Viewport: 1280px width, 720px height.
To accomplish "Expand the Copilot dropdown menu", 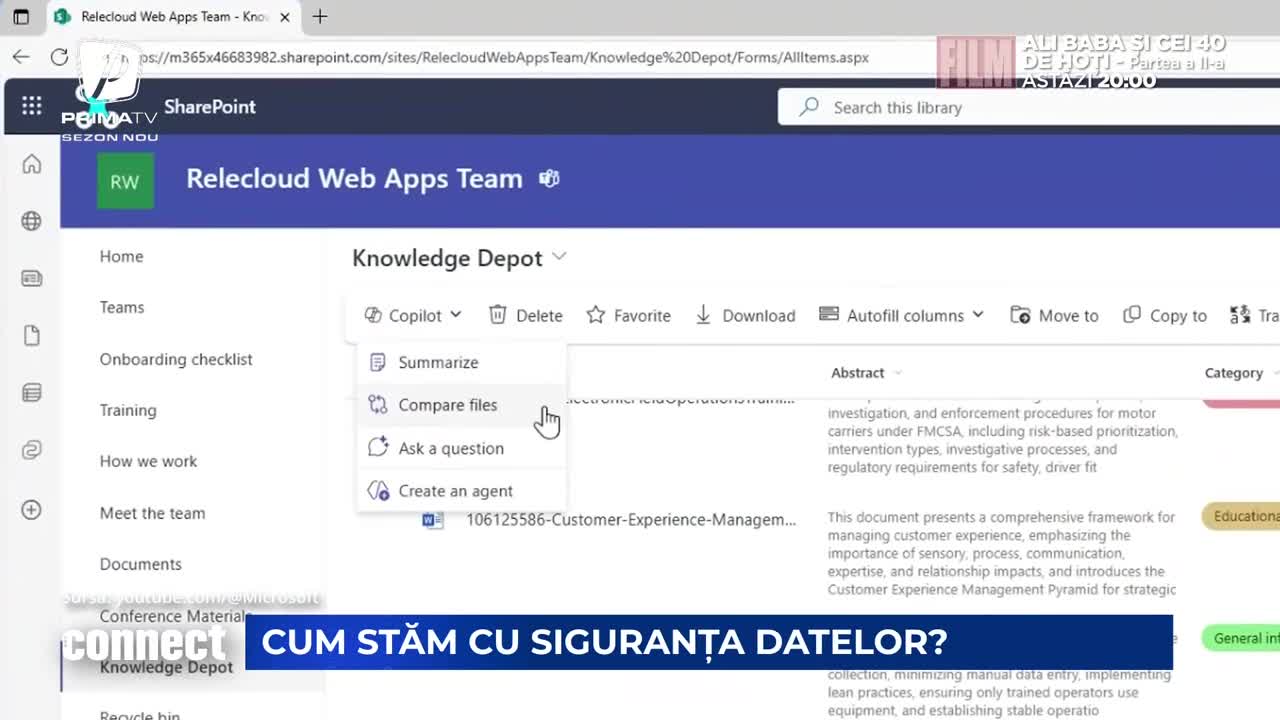I will 413,316.
